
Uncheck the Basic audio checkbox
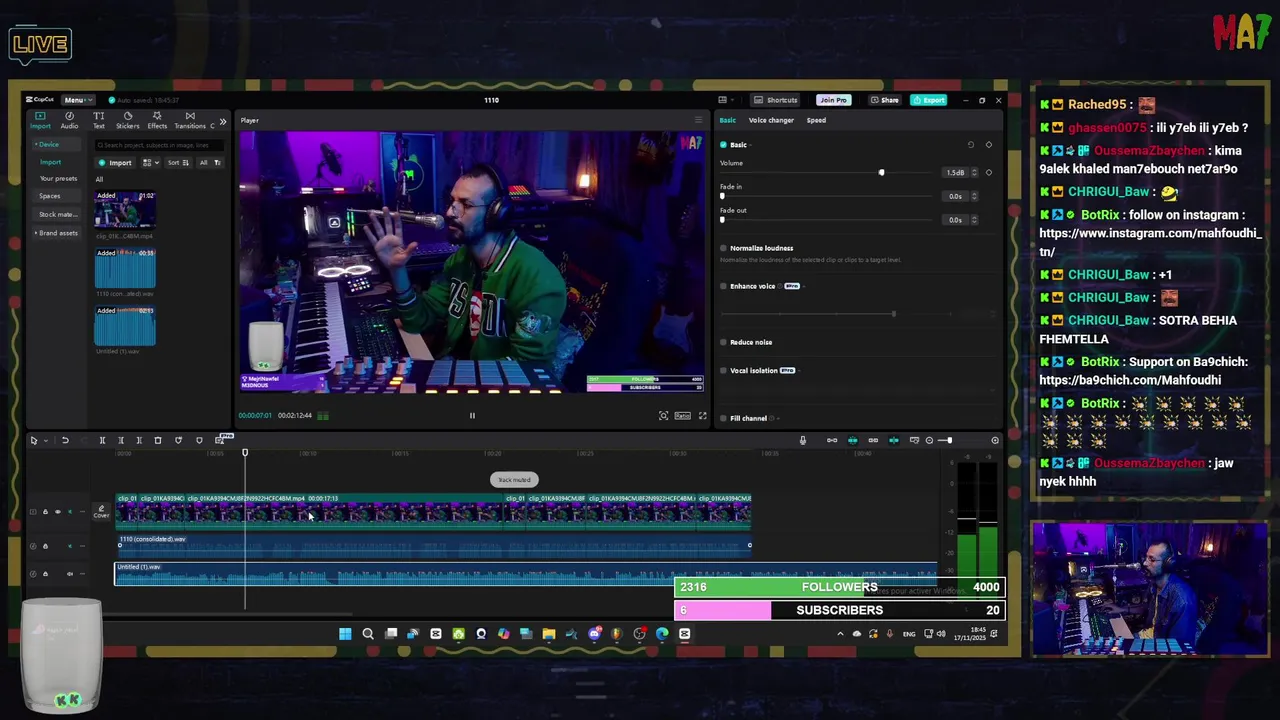[x=723, y=145]
